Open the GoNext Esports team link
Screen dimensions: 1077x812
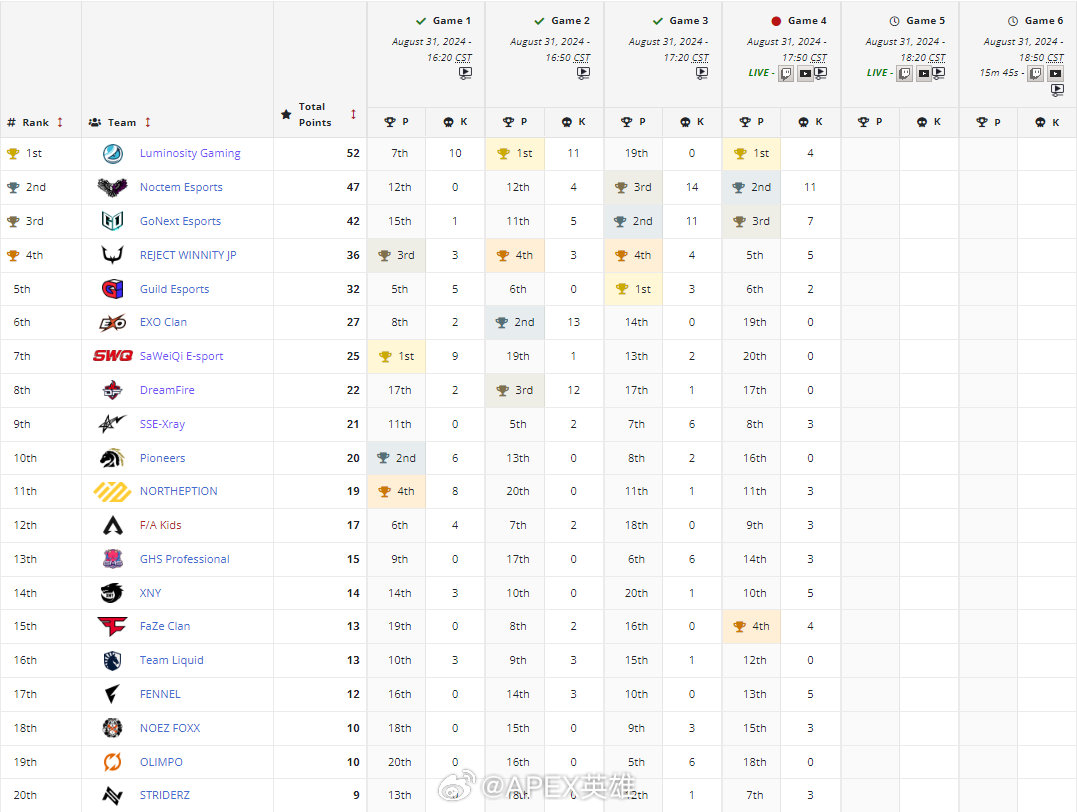tap(181, 221)
